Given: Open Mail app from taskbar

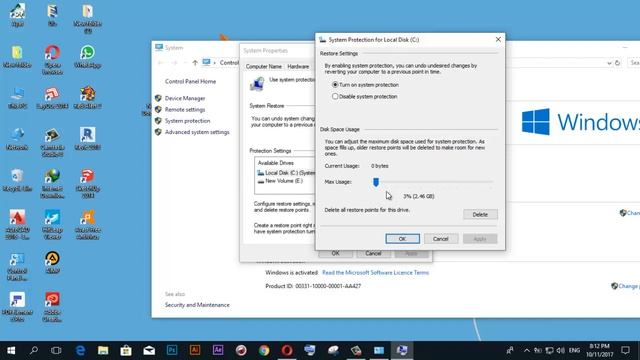Looking at the screenshot, I should [x=149, y=350].
